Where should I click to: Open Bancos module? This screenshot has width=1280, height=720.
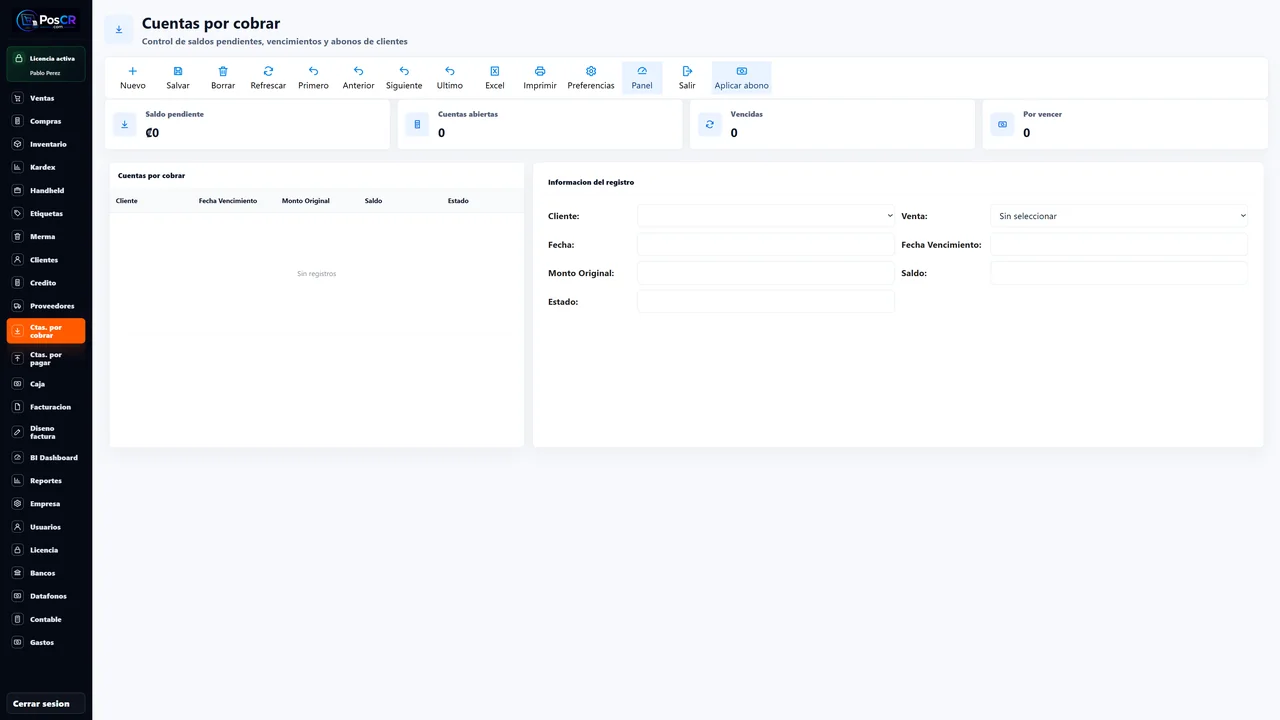click(x=46, y=573)
